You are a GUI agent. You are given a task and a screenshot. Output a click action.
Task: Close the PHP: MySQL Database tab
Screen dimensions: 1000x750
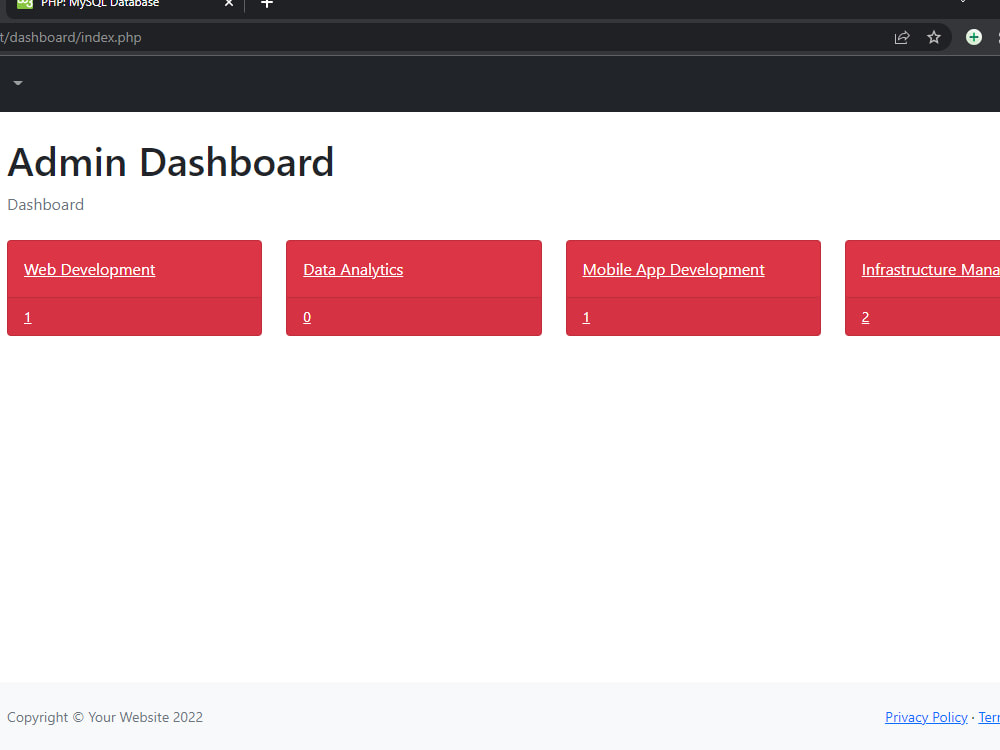[229, 4]
